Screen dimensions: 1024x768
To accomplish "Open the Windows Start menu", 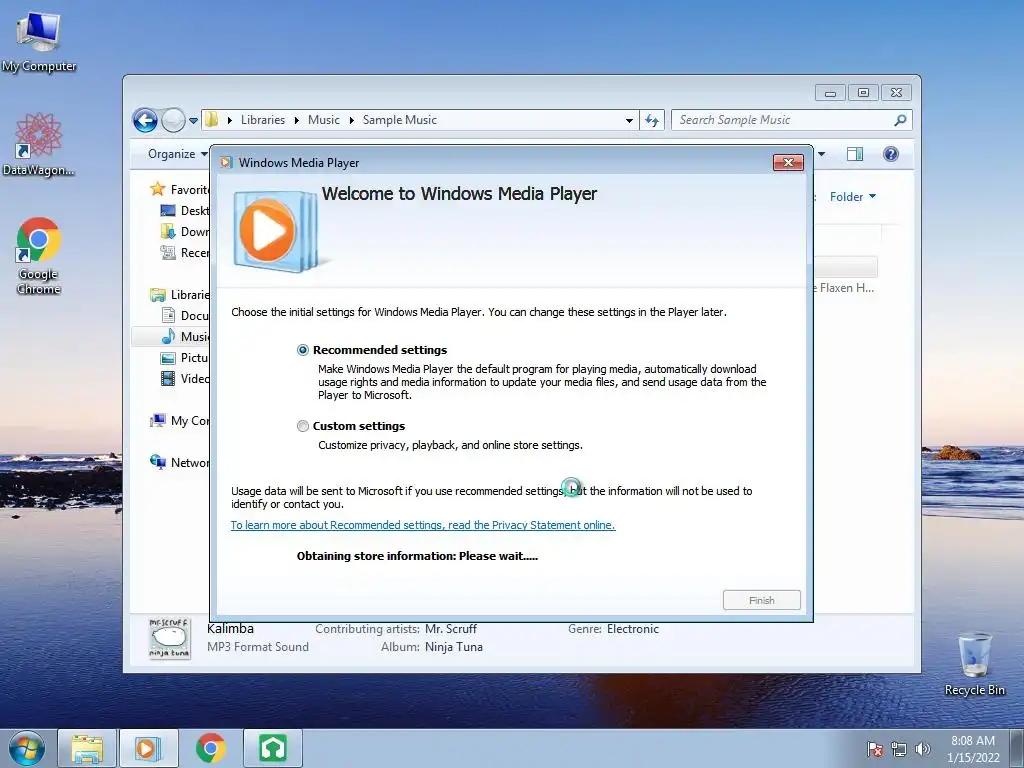I will [x=27, y=748].
